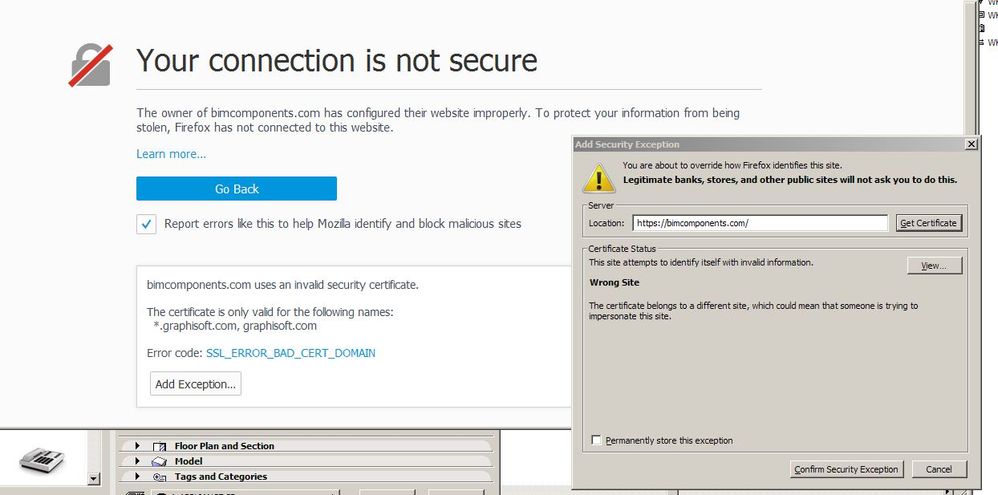Screen dimensions: 998x495
Task: Expand the Tags and Categories panel
Action: [x=137, y=477]
